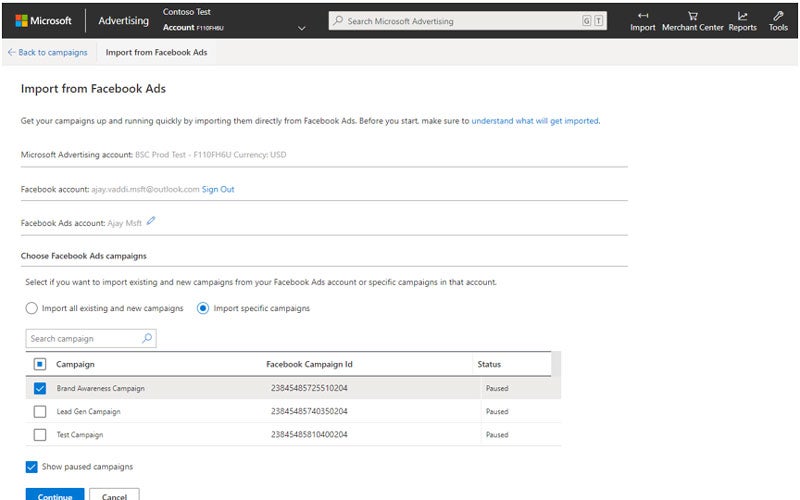800x500 pixels.
Task: Switch to Import from Facebook Ads tab
Action: [156, 52]
